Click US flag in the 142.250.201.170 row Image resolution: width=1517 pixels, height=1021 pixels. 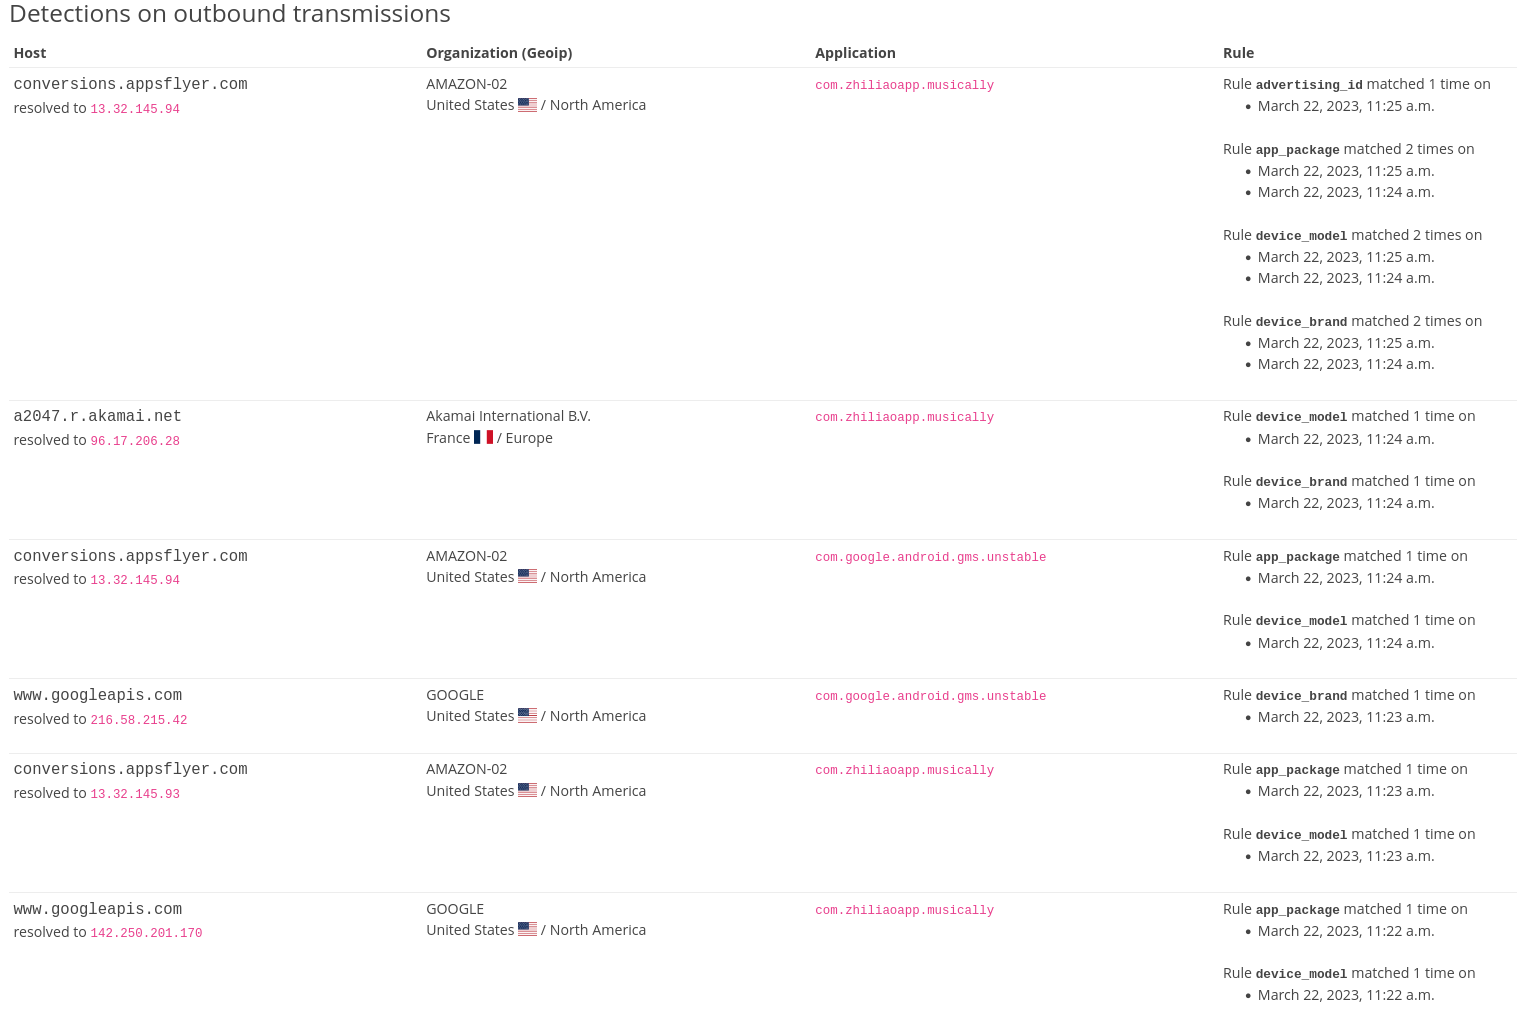[527, 930]
